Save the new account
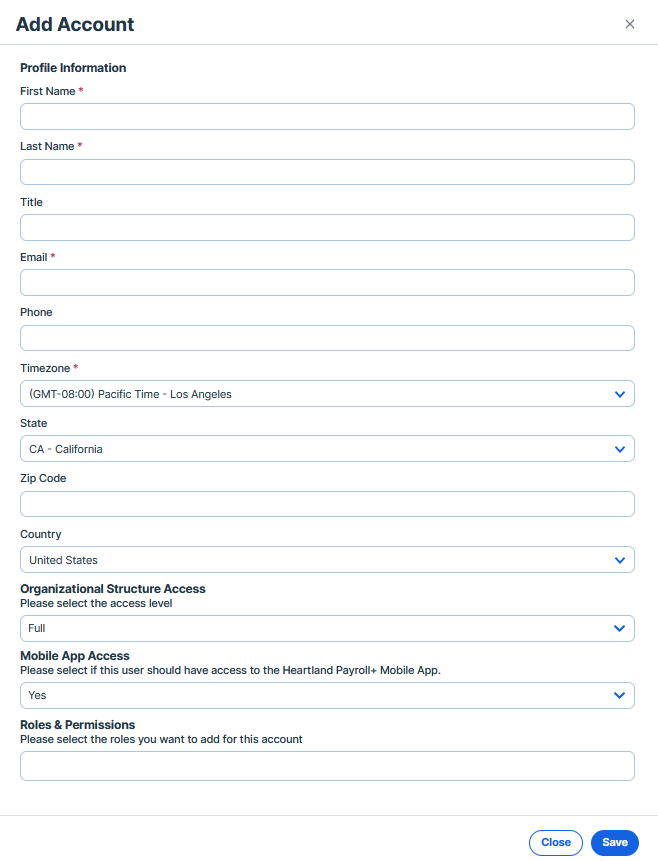The width and height of the screenshot is (658, 861). 615,842
